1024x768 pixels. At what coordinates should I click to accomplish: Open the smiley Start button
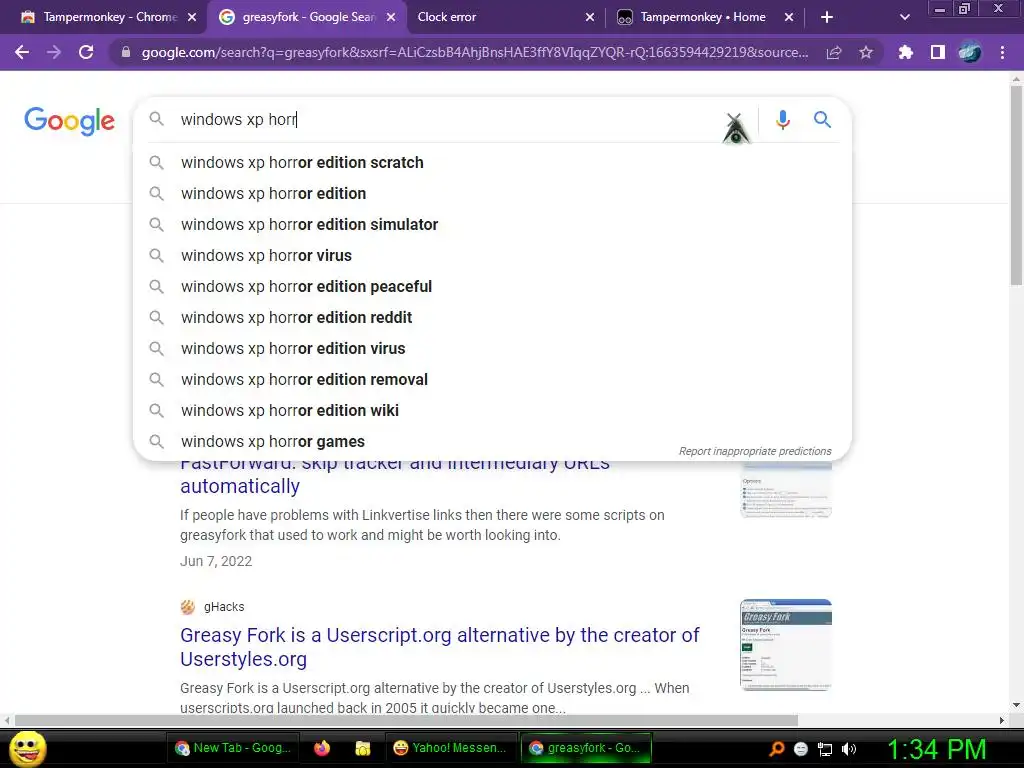[28, 748]
